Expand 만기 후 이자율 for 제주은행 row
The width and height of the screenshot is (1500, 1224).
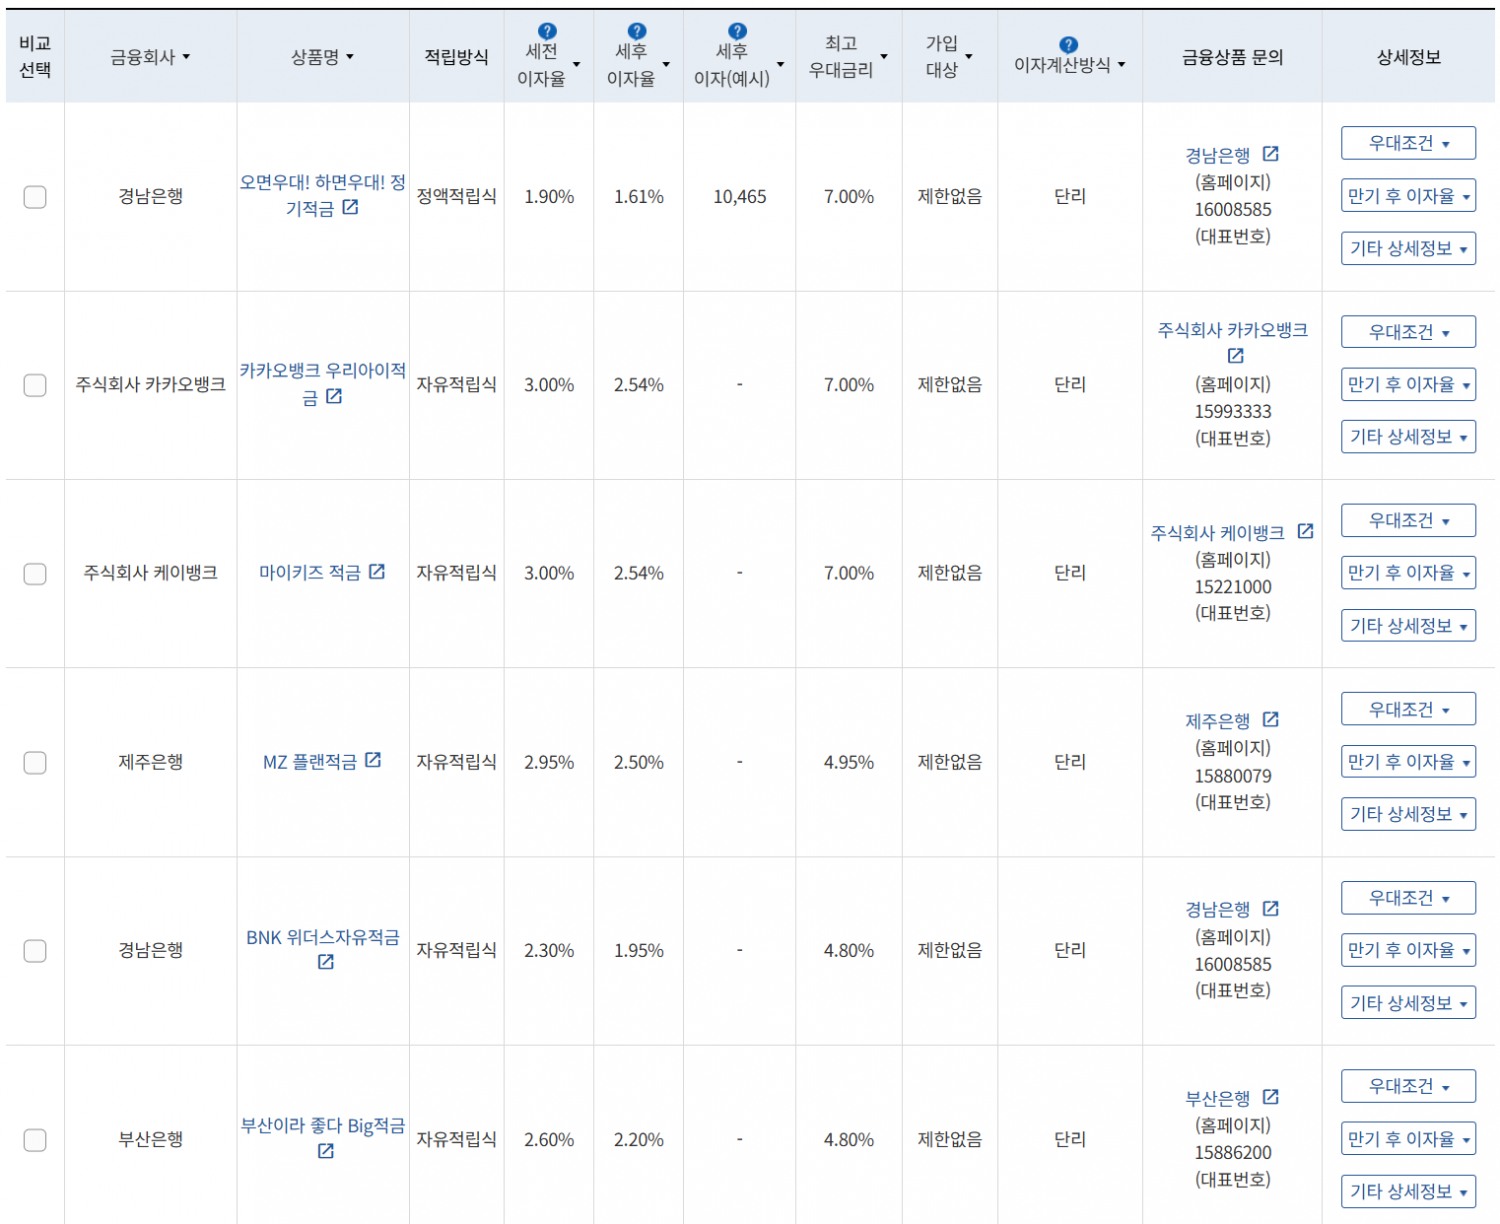pos(1408,762)
